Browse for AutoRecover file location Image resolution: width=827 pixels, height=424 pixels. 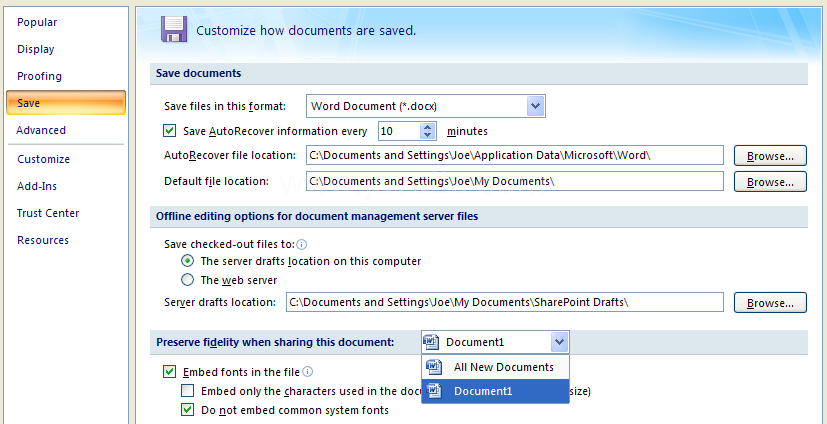[771, 156]
